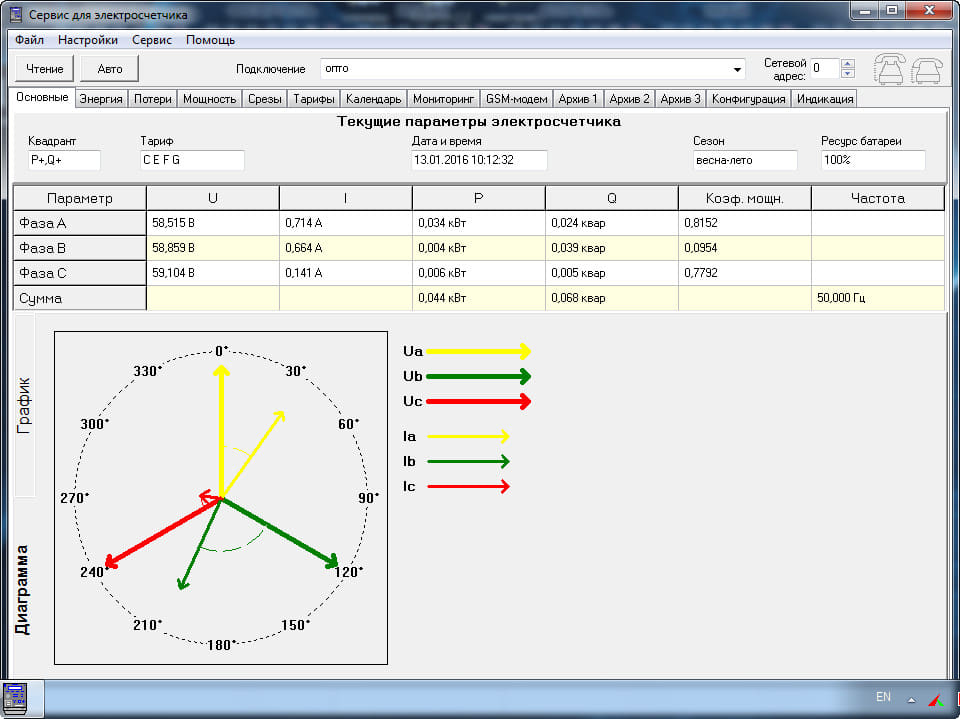960x719 pixels.
Task: Click the app icon in the title bar
Action: tap(16, 14)
